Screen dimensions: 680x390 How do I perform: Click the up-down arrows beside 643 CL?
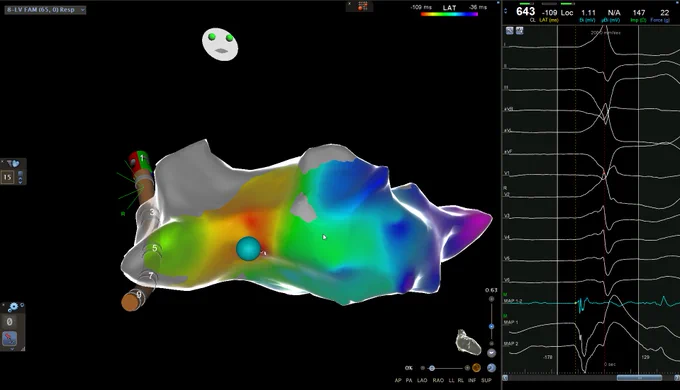506,11
